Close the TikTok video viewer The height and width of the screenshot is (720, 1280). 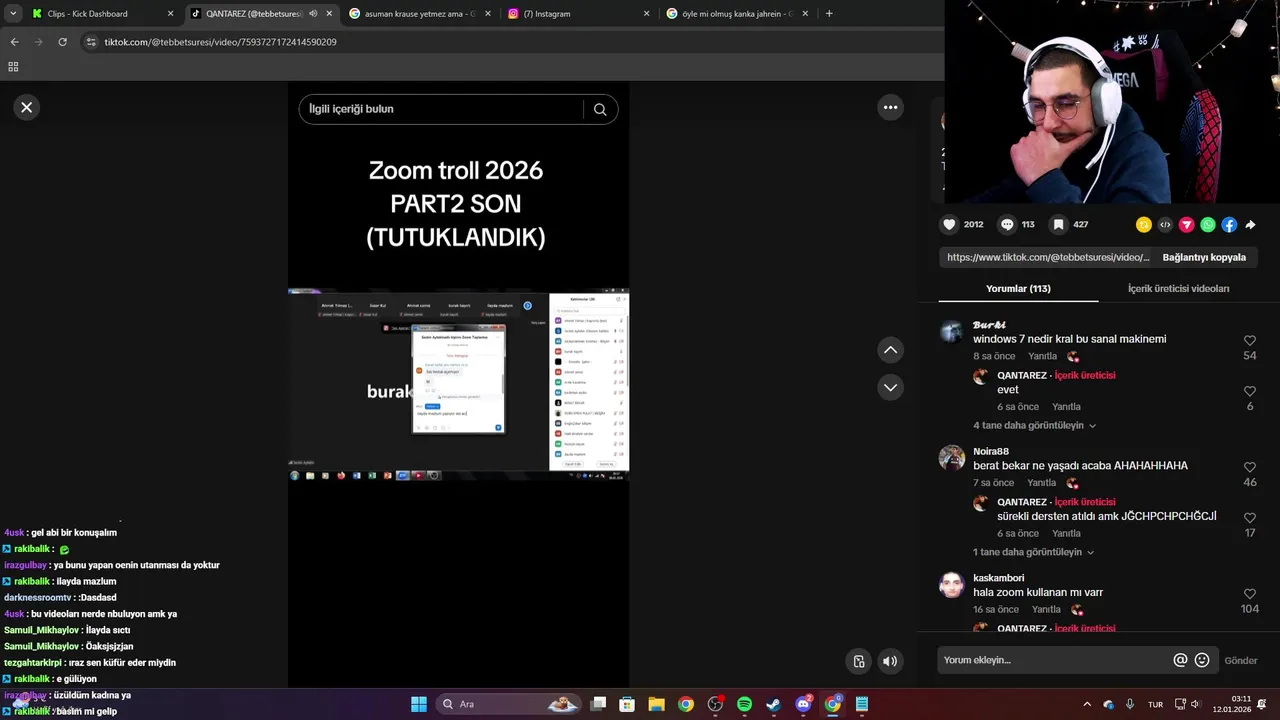pos(27,107)
